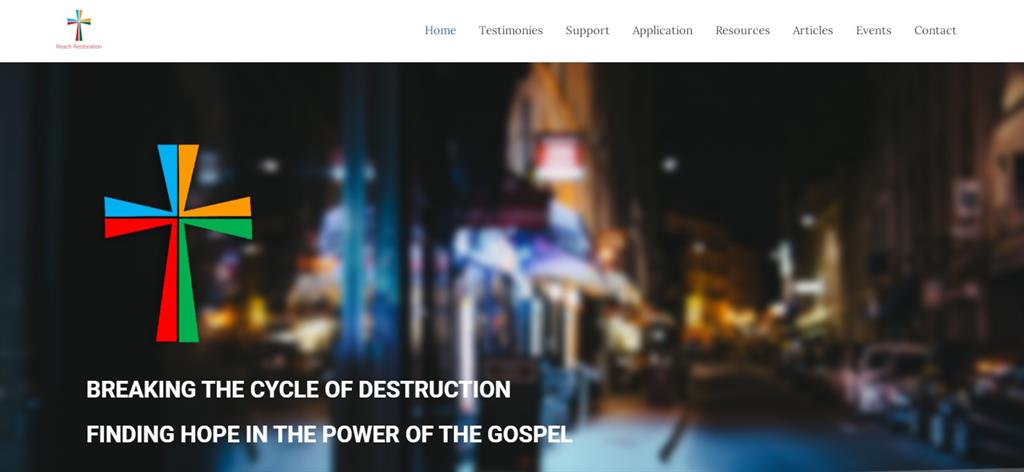Select Application in the navigation bar
The height and width of the screenshot is (472, 1024).
click(x=662, y=31)
